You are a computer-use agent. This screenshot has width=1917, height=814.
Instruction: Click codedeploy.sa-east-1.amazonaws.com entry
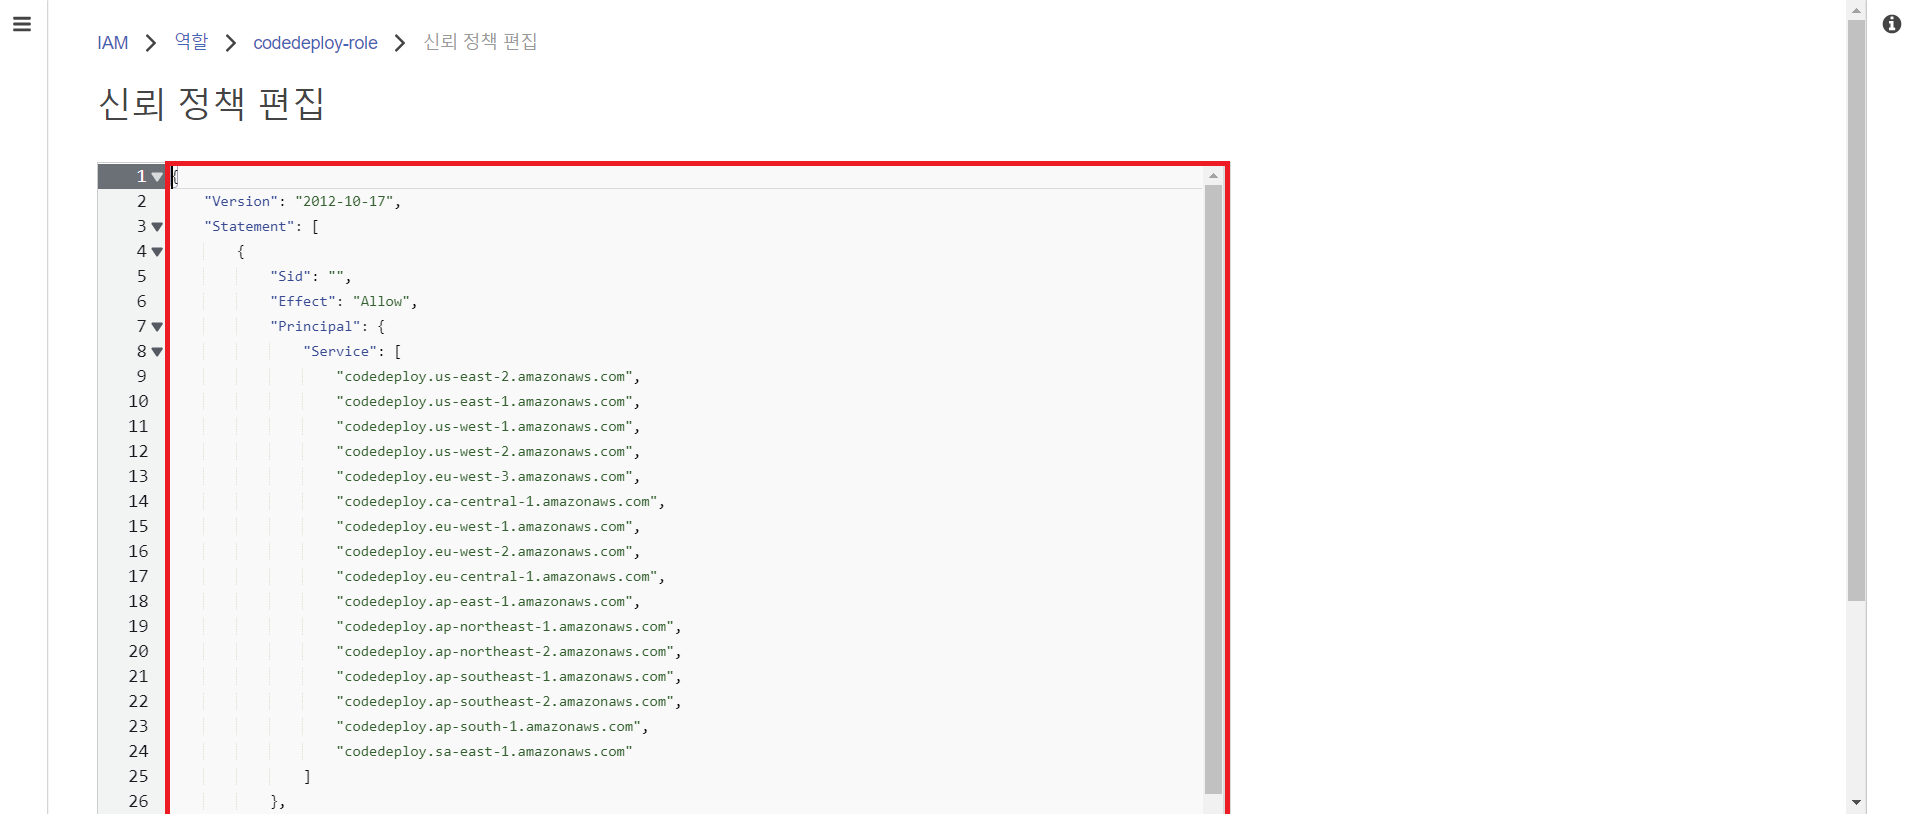[485, 752]
